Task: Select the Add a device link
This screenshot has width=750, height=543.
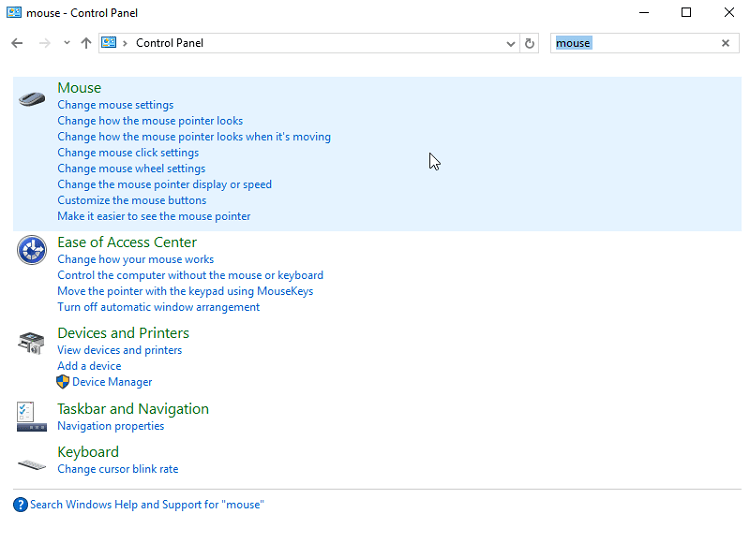Action: (x=89, y=366)
